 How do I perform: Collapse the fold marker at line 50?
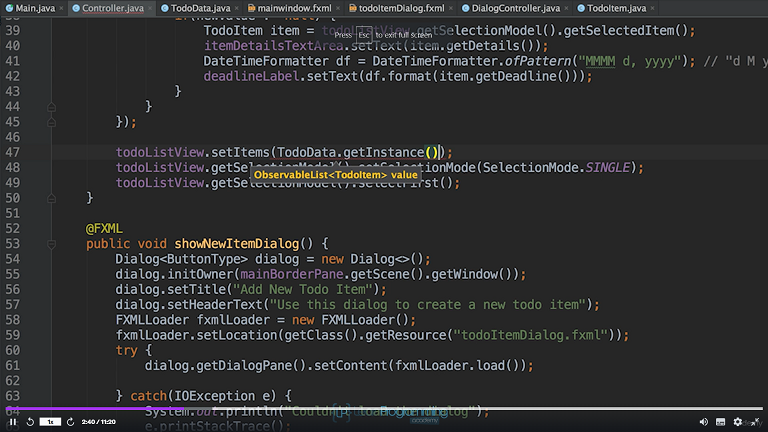(x=51, y=198)
